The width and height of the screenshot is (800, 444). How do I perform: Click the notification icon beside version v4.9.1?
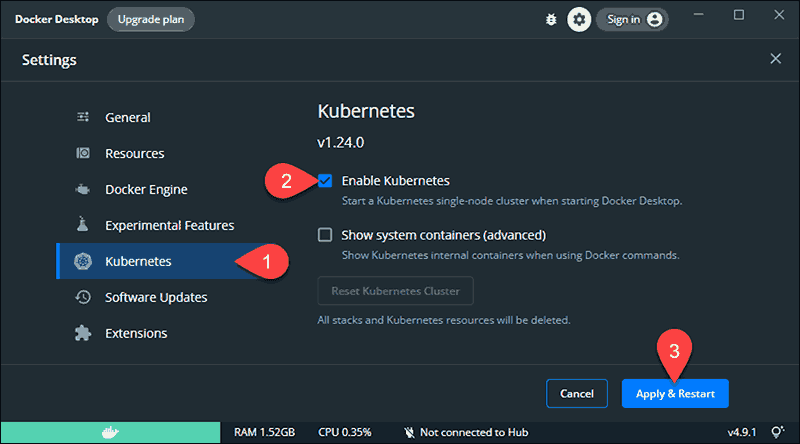[x=778, y=432]
